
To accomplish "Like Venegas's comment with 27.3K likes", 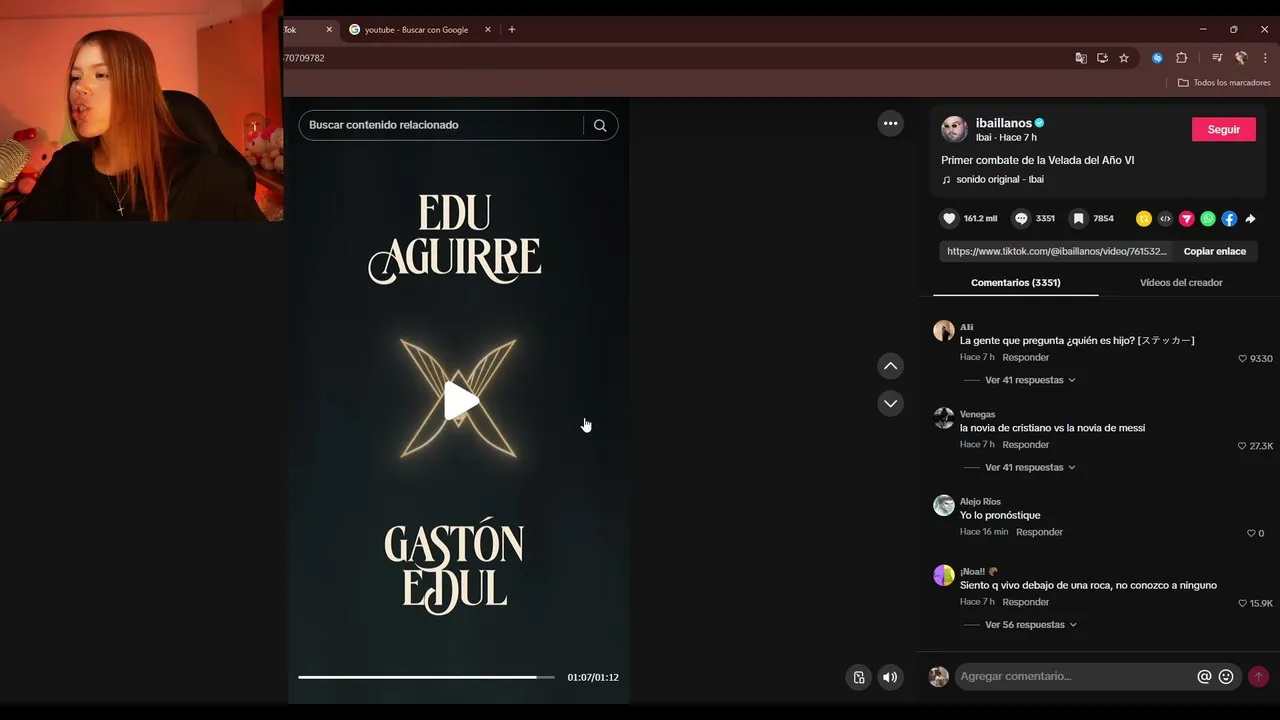I will click(x=1243, y=446).
